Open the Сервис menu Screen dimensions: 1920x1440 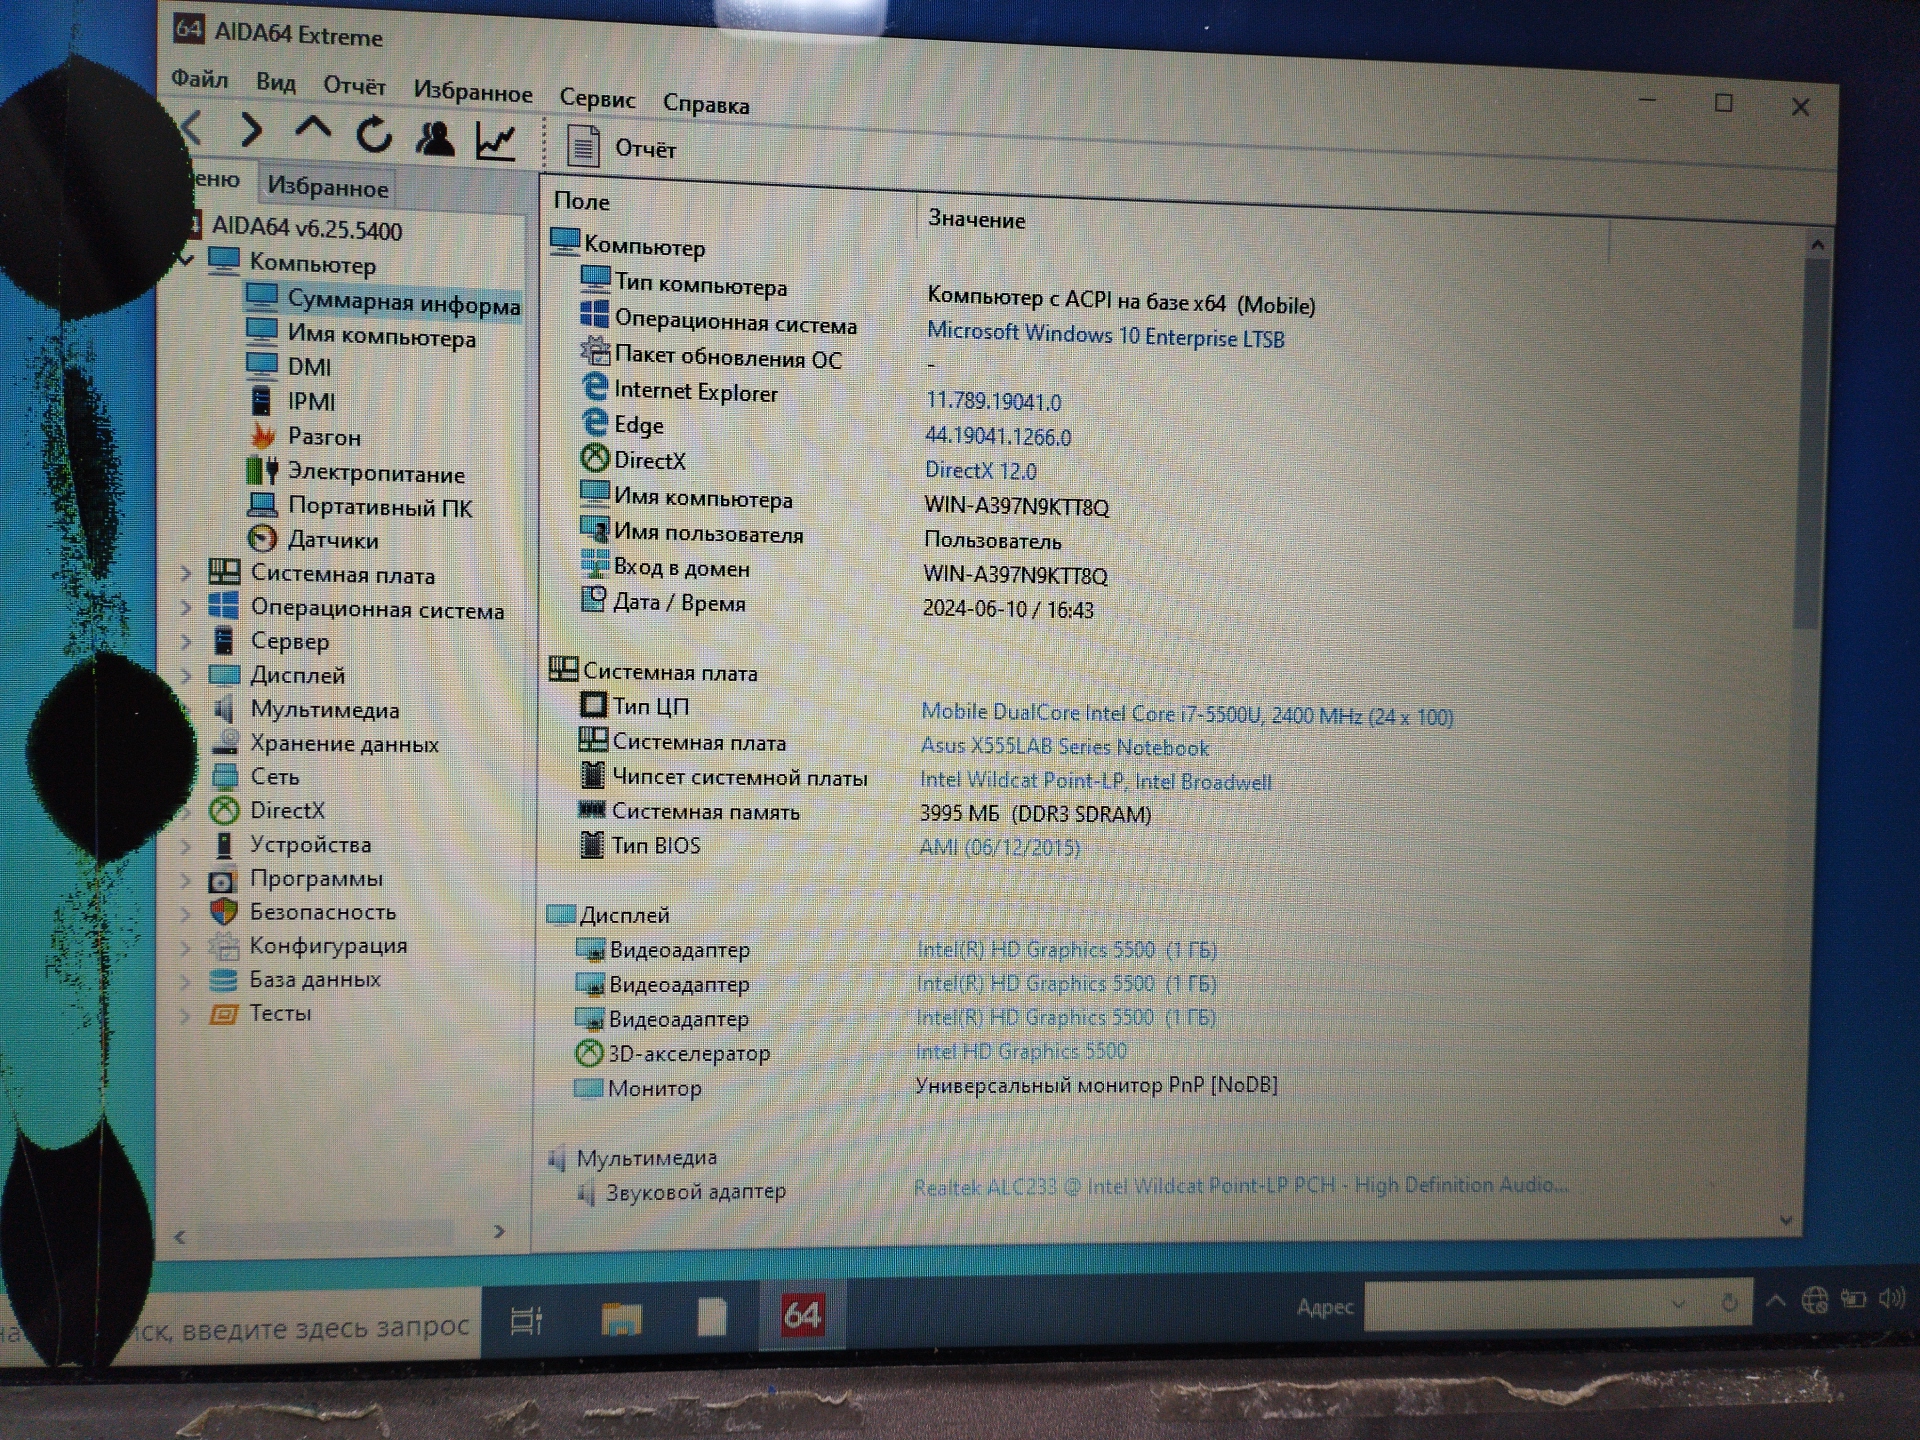(x=597, y=98)
